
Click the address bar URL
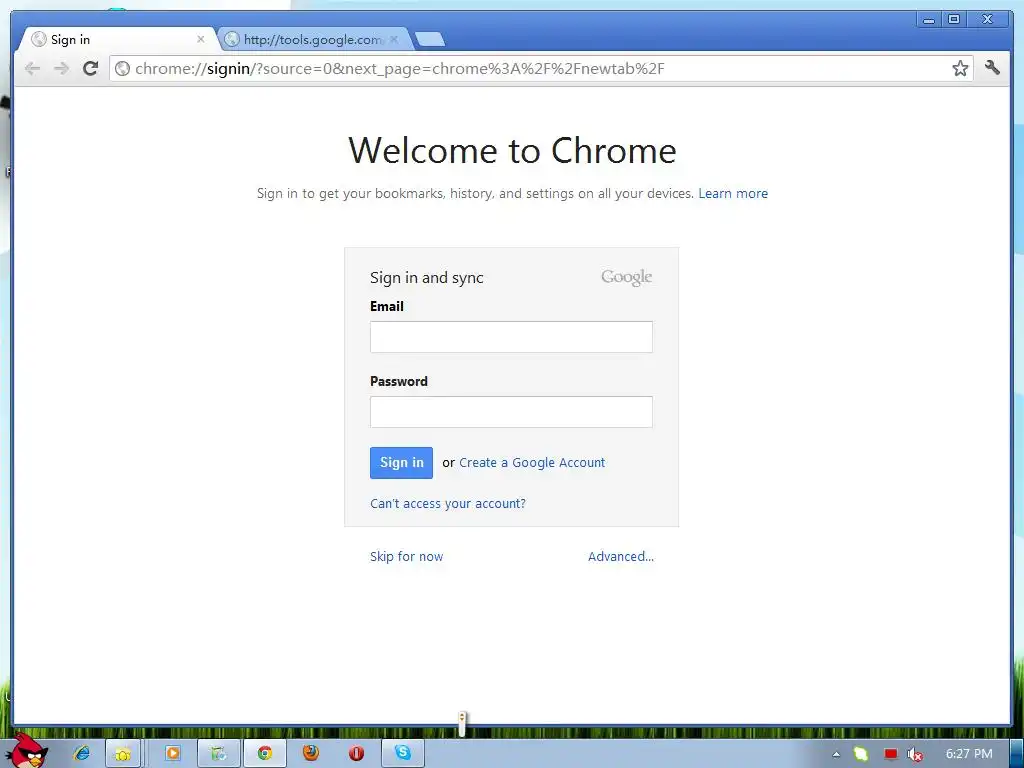click(400, 69)
